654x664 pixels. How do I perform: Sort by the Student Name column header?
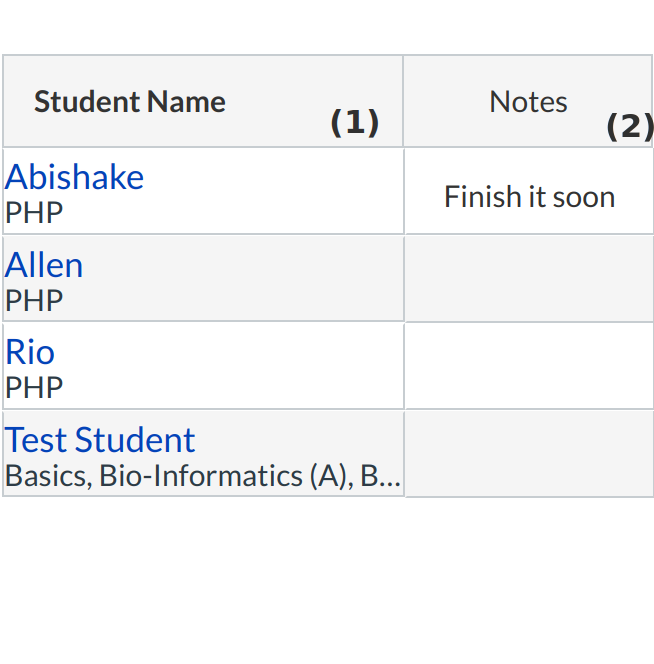tap(130, 102)
